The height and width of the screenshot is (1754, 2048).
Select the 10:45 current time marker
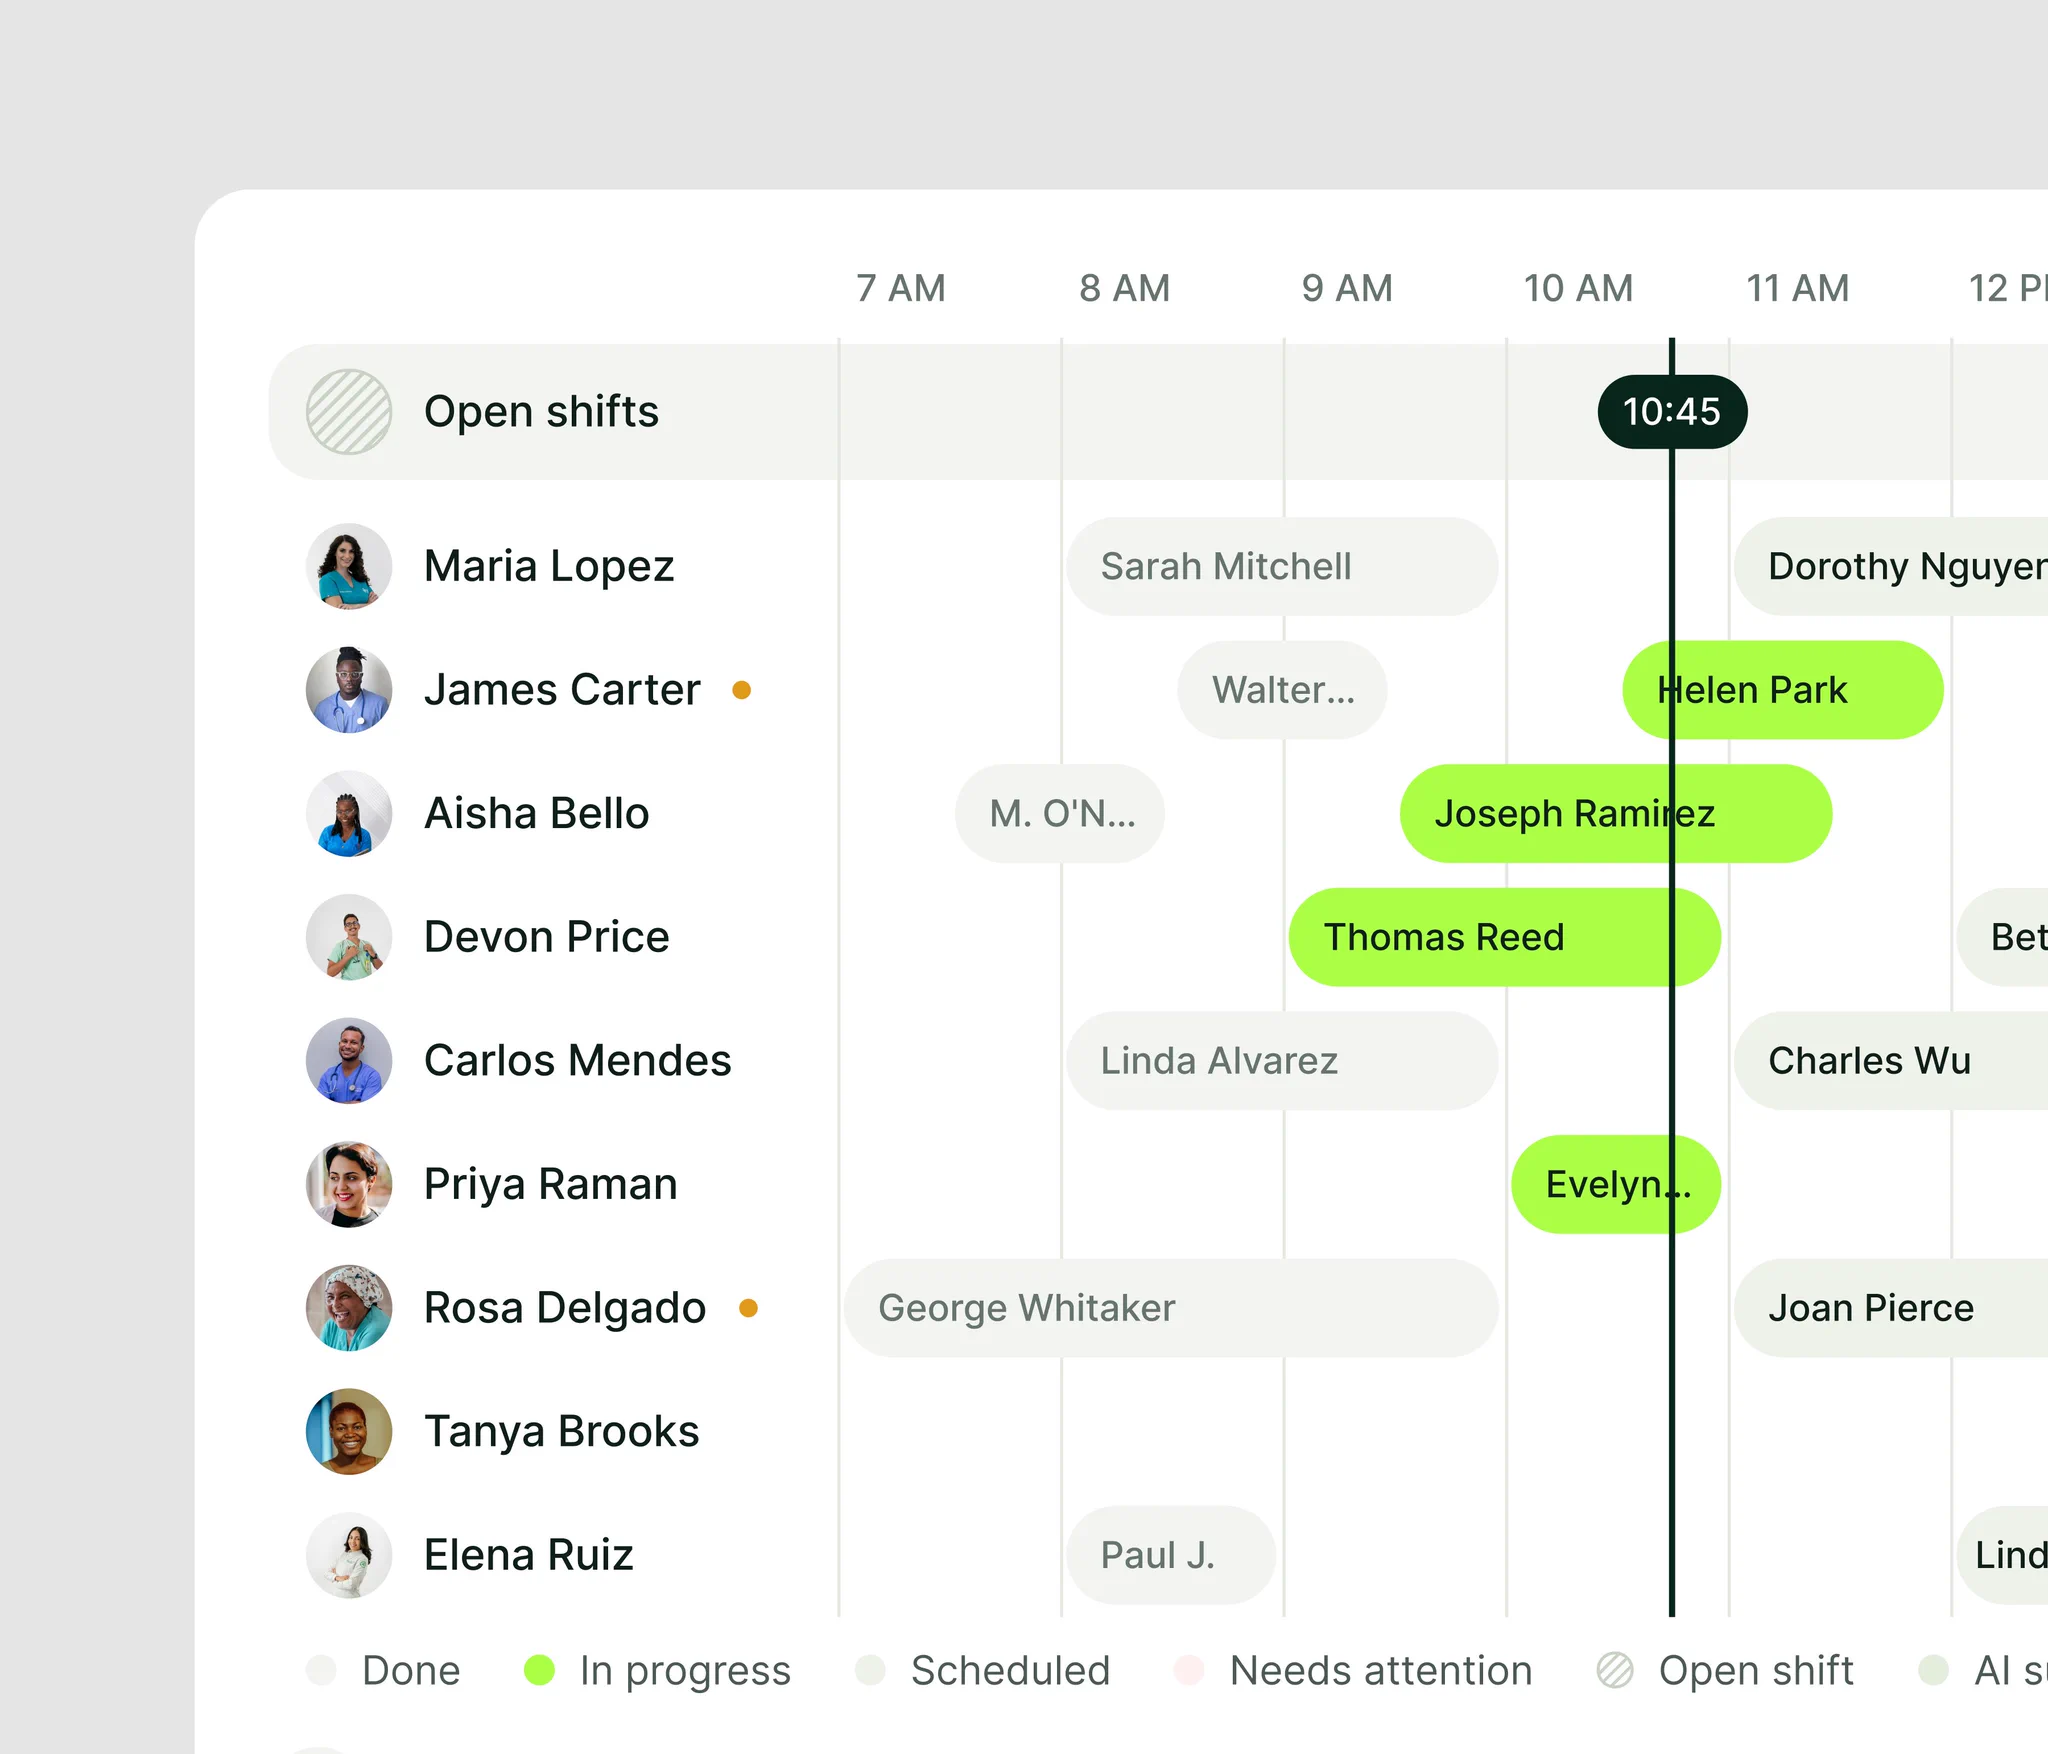[1672, 412]
